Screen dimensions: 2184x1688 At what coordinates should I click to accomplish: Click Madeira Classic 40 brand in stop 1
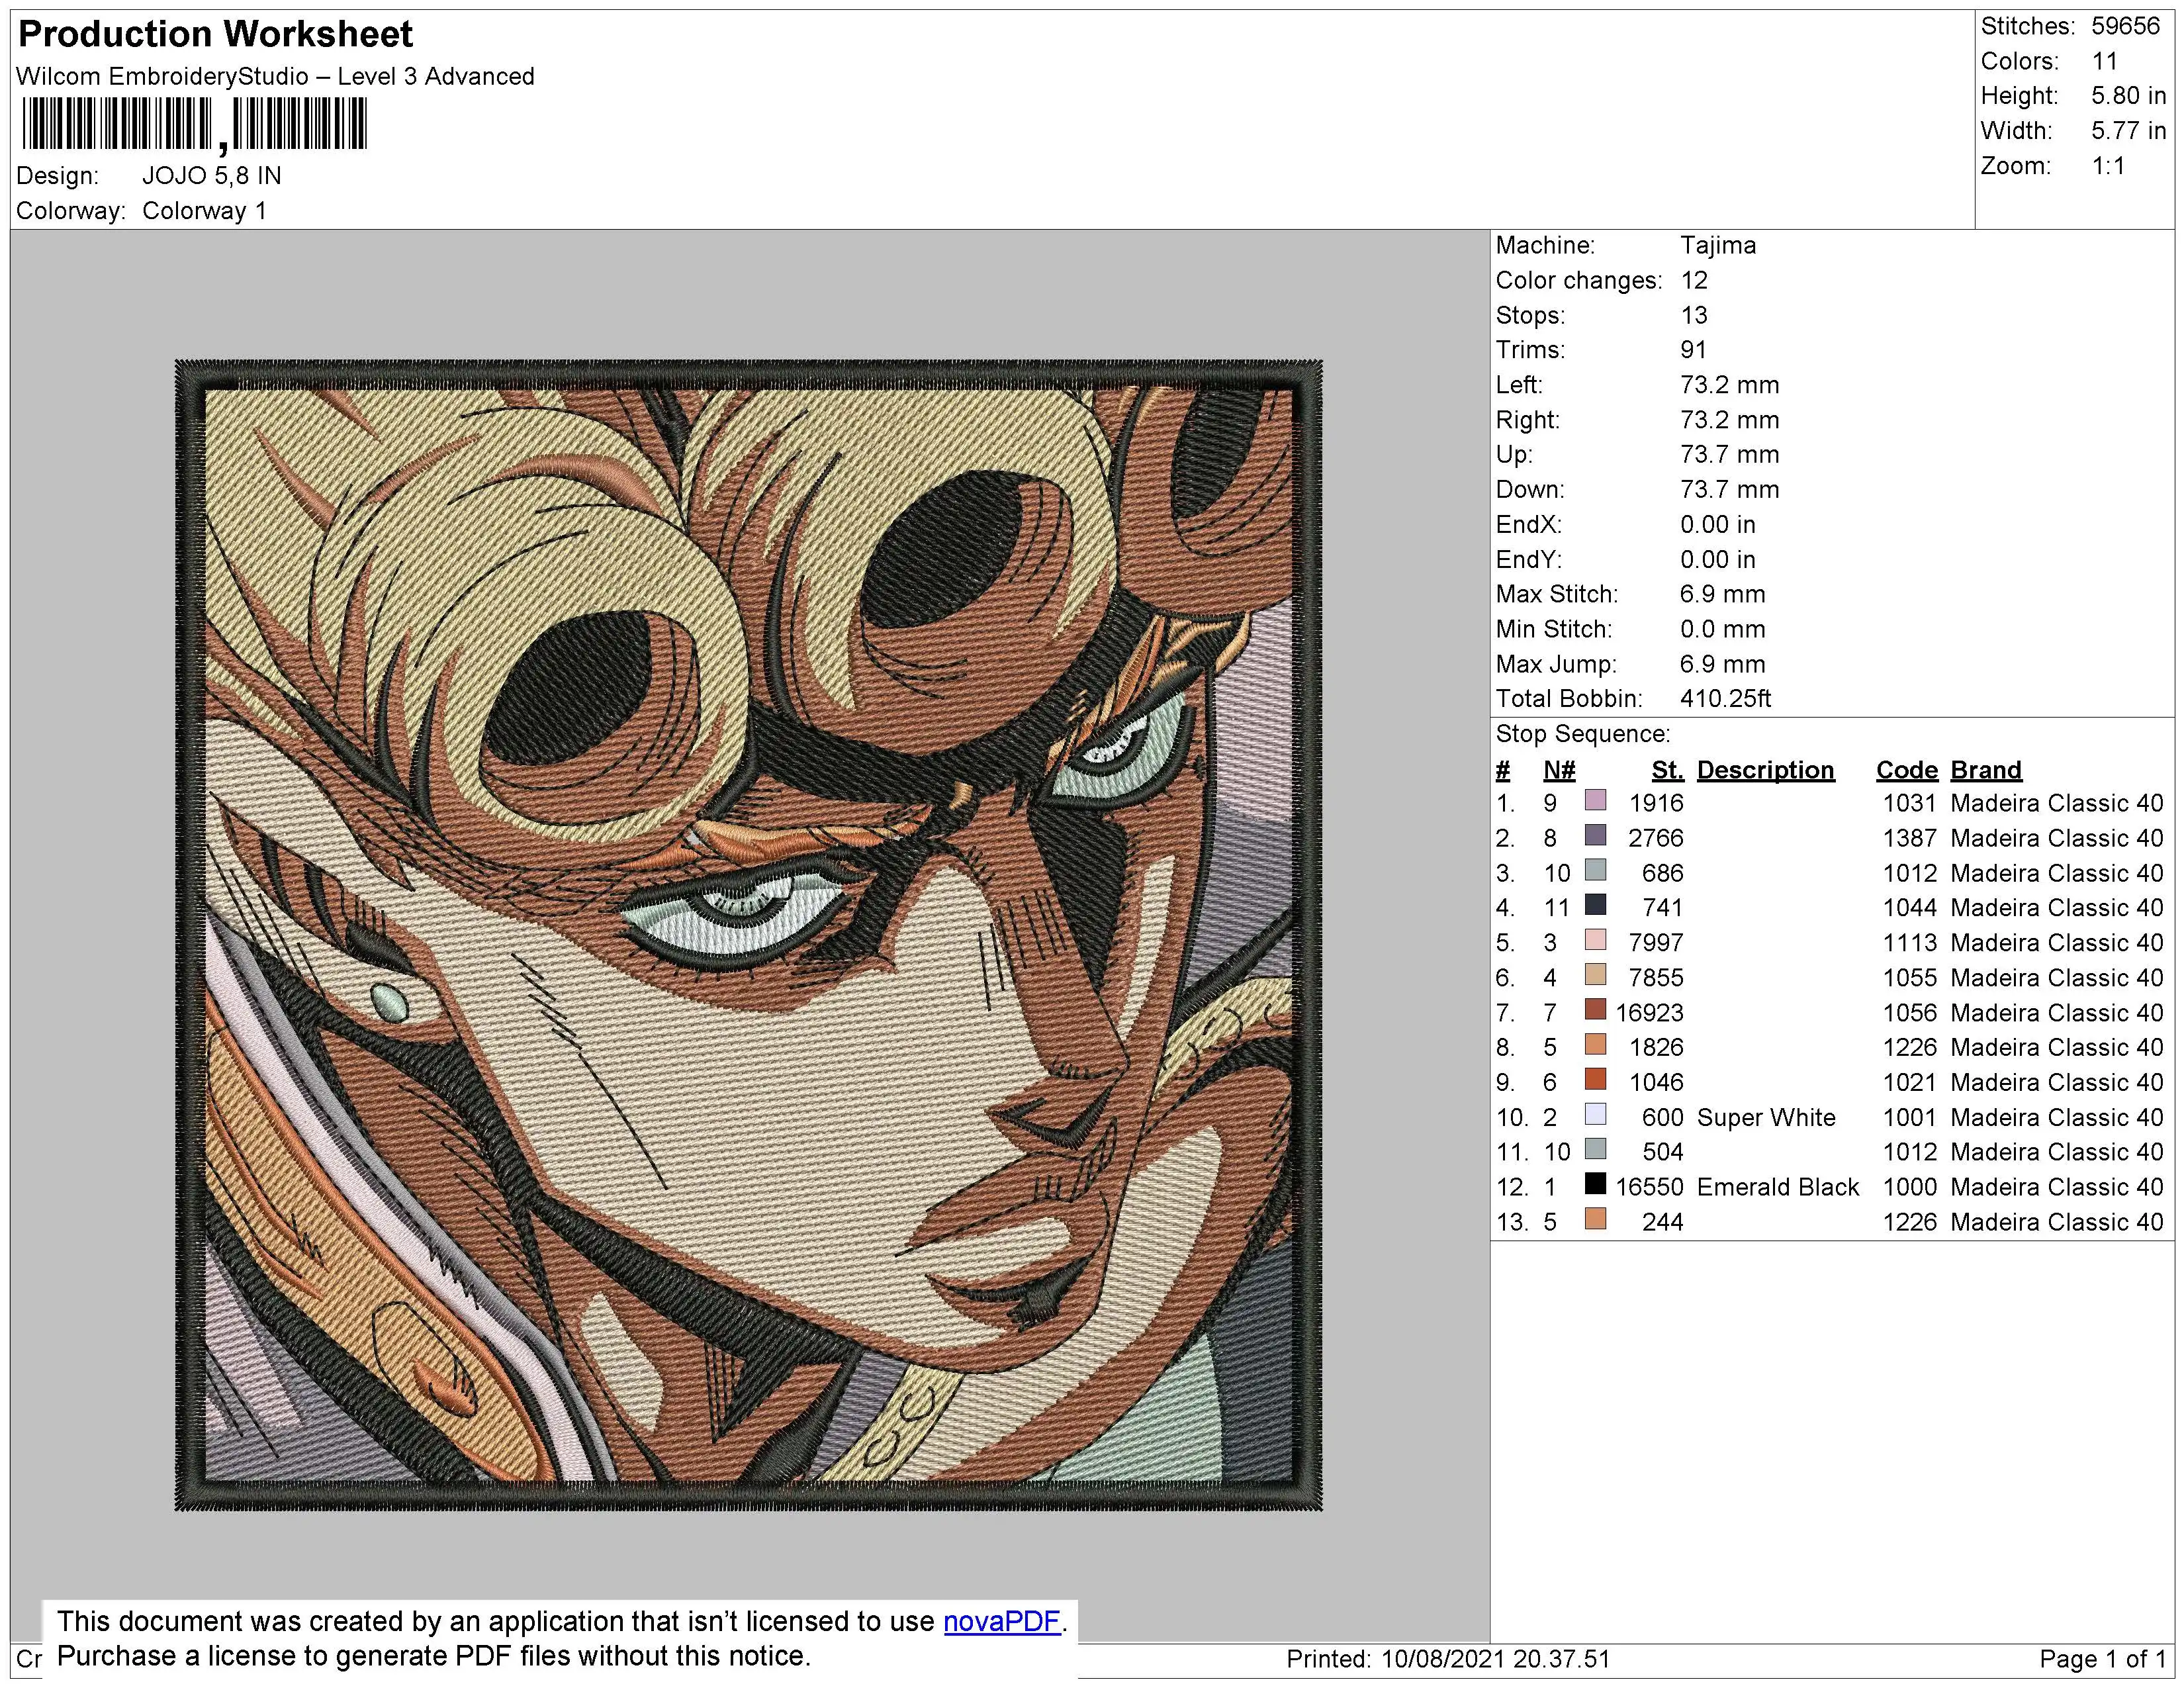(x=2057, y=803)
